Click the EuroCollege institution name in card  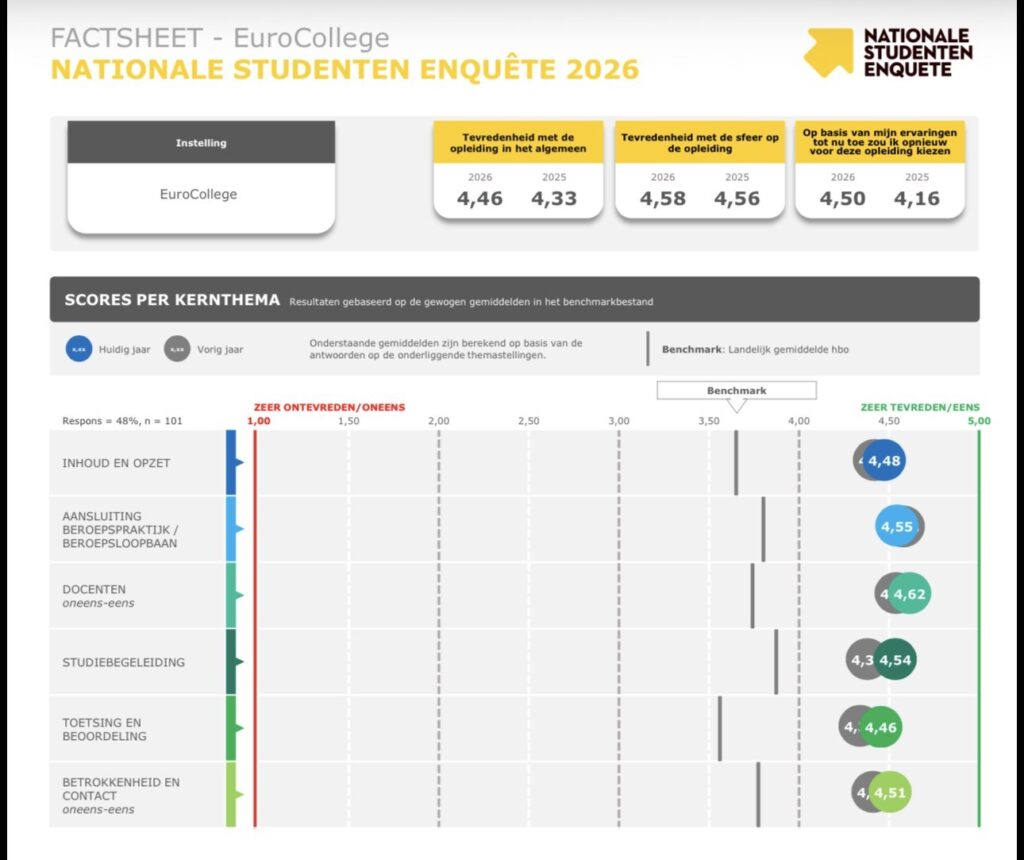pyautogui.click(x=199, y=194)
